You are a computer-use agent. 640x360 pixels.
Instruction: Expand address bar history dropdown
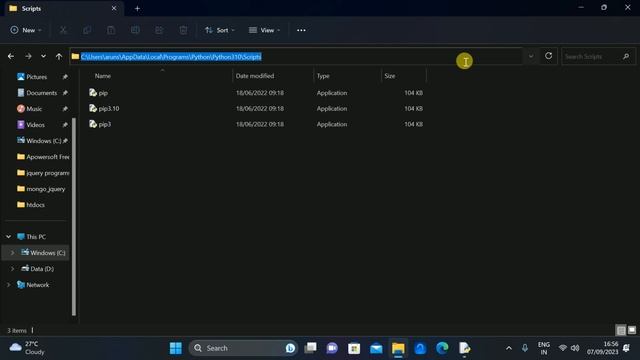531,56
